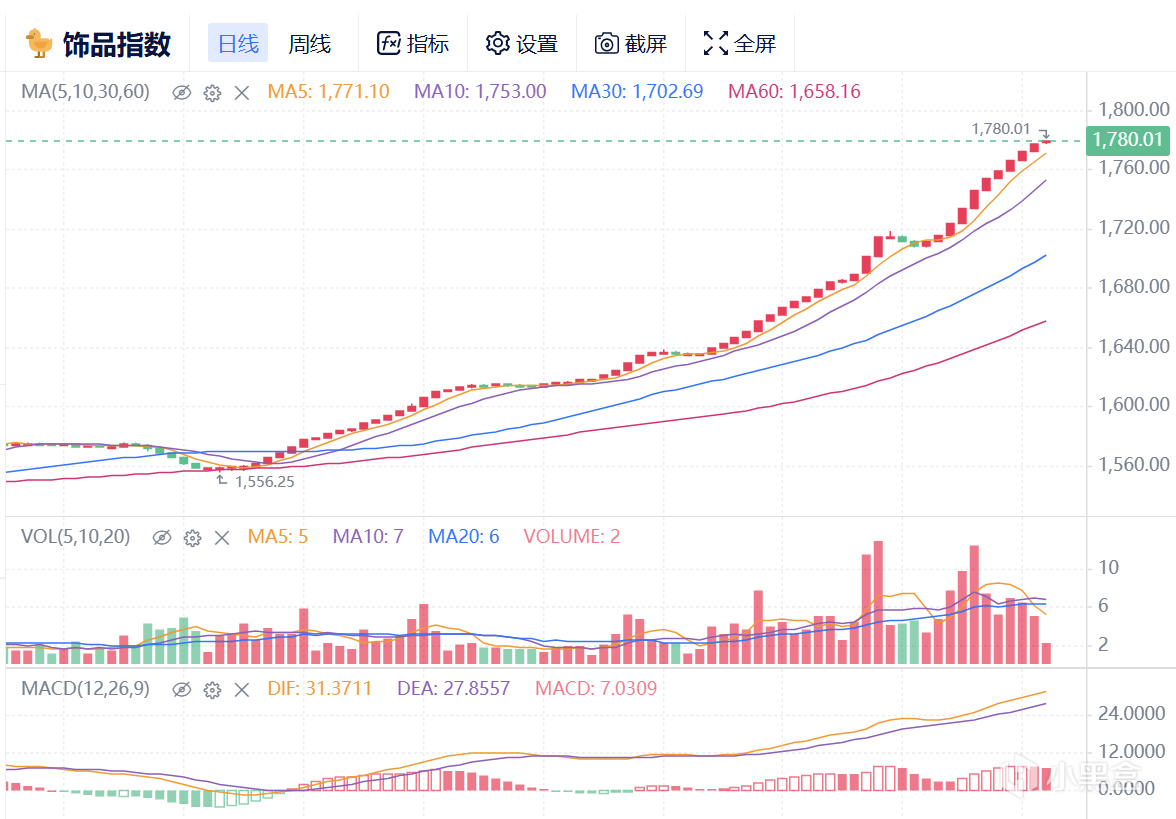This screenshot has height=819, width=1176.
Task: Remove the VOL indicator
Action: click(222, 538)
